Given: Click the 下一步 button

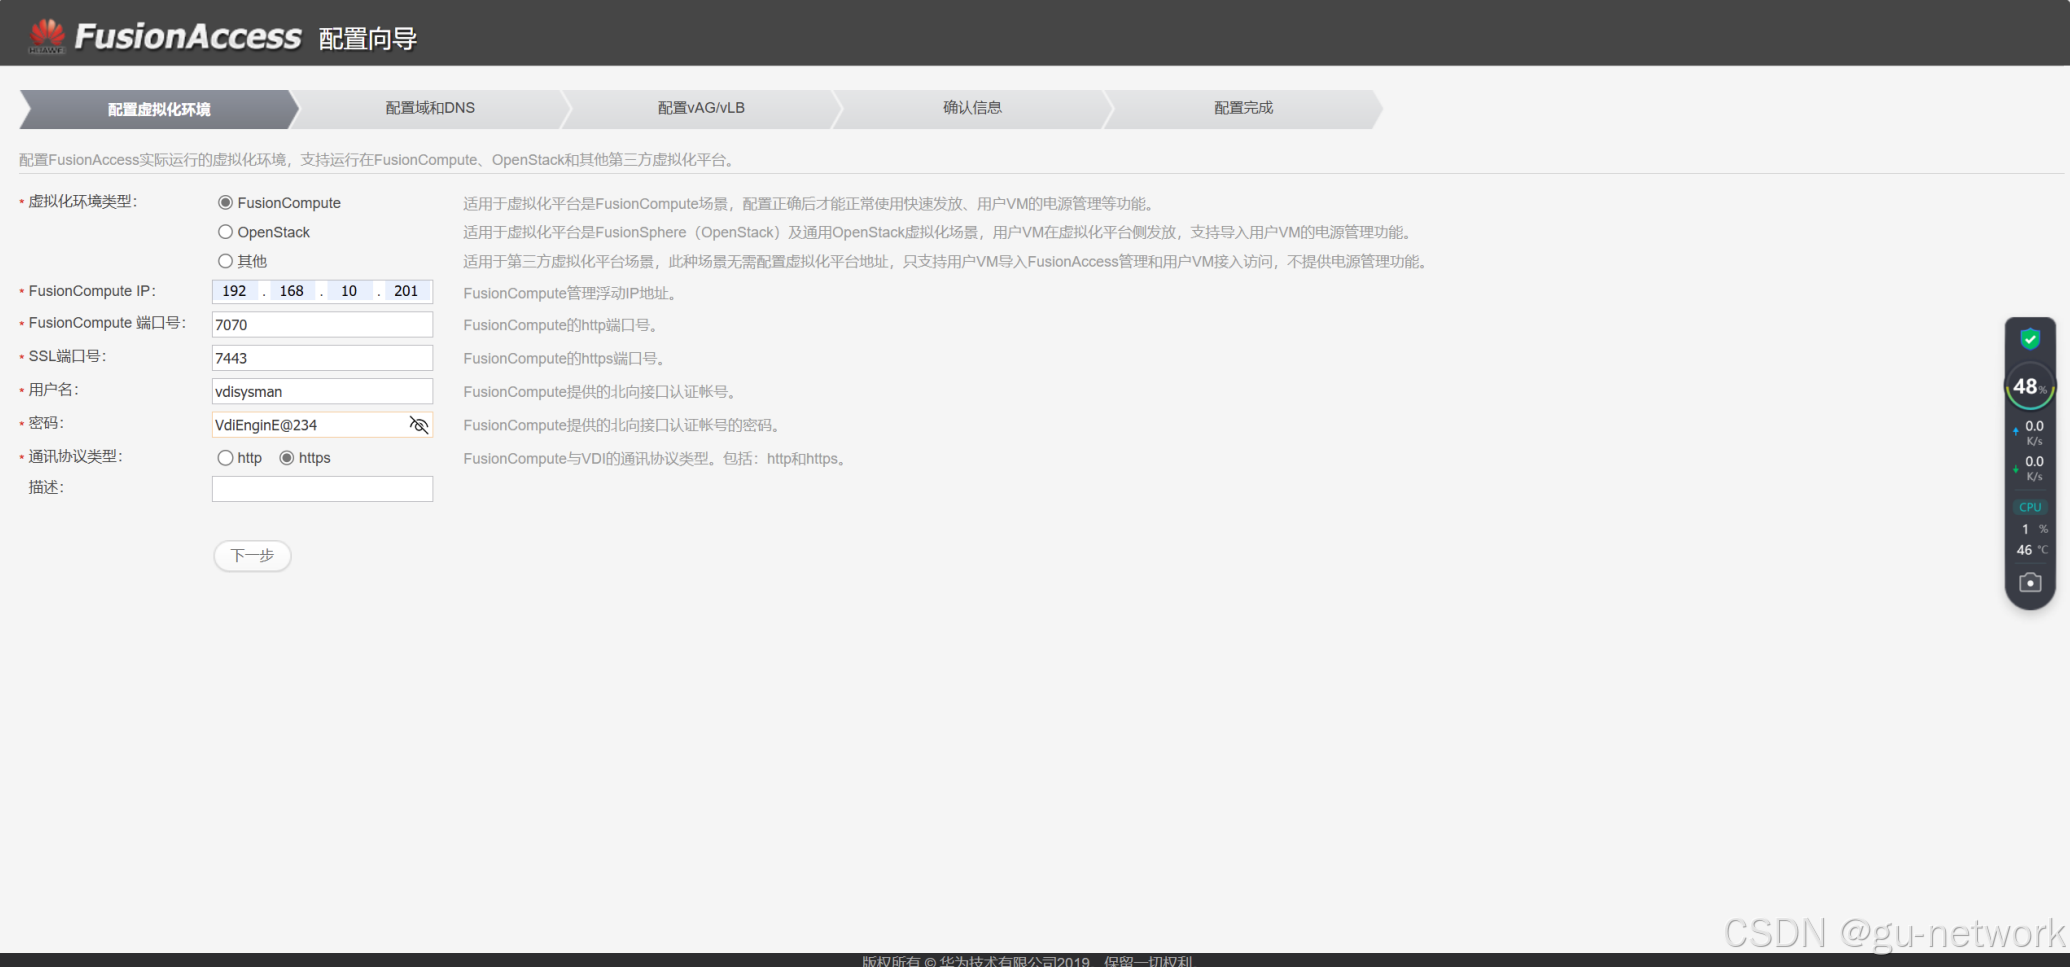Looking at the screenshot, I should [252, 556].
